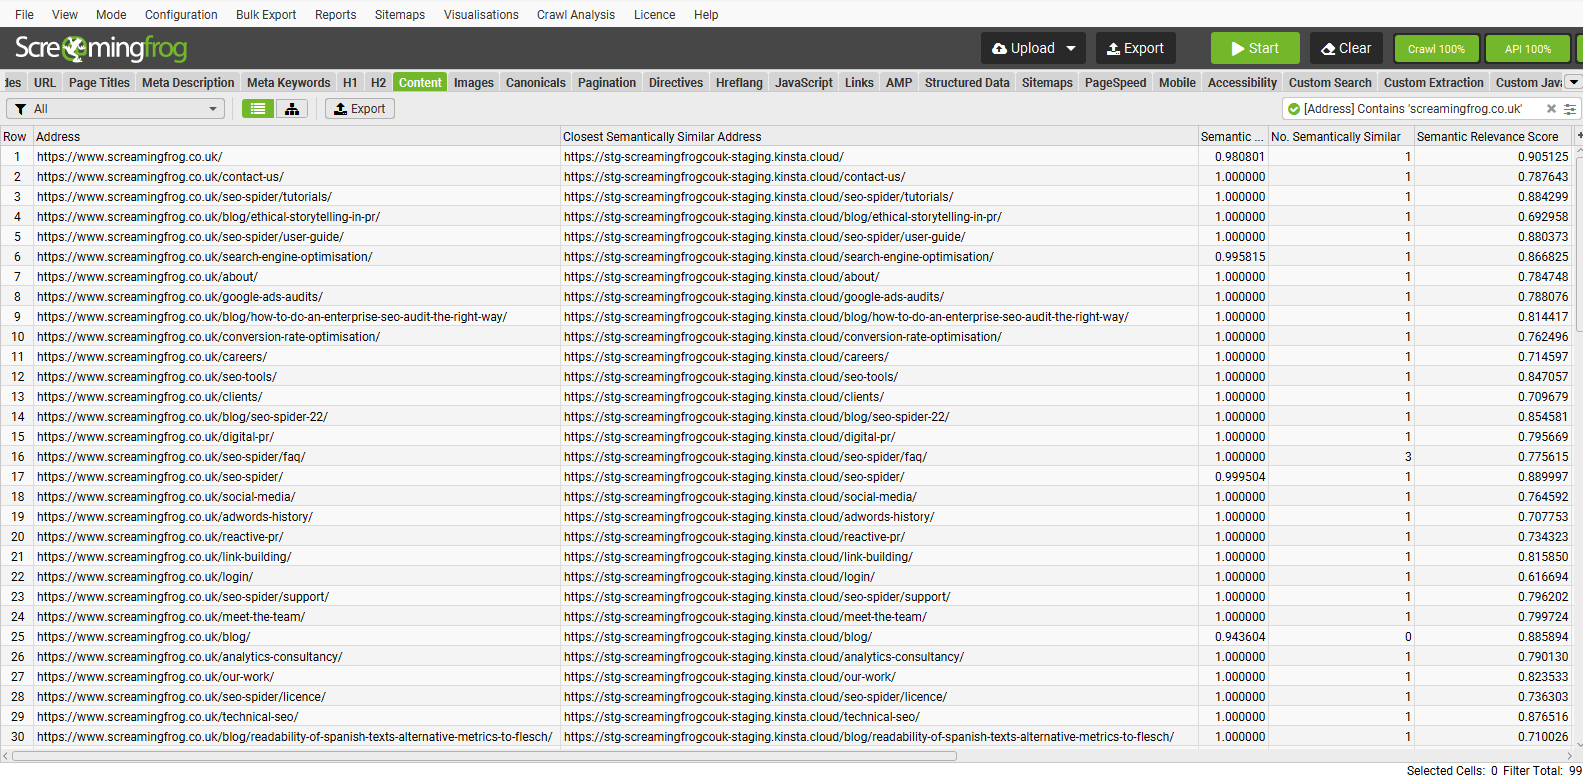Click the add column plus icon

tap(1579, 136)
